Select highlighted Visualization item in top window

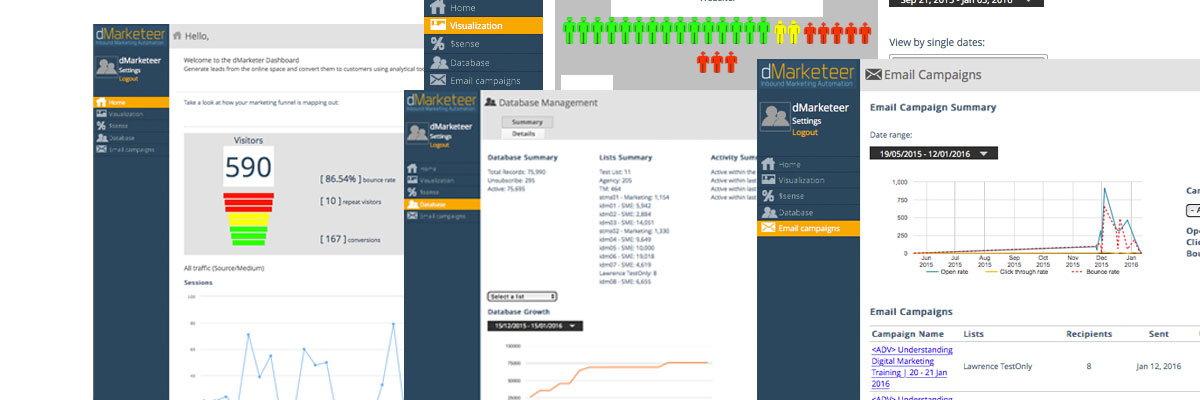pos(484,26)
